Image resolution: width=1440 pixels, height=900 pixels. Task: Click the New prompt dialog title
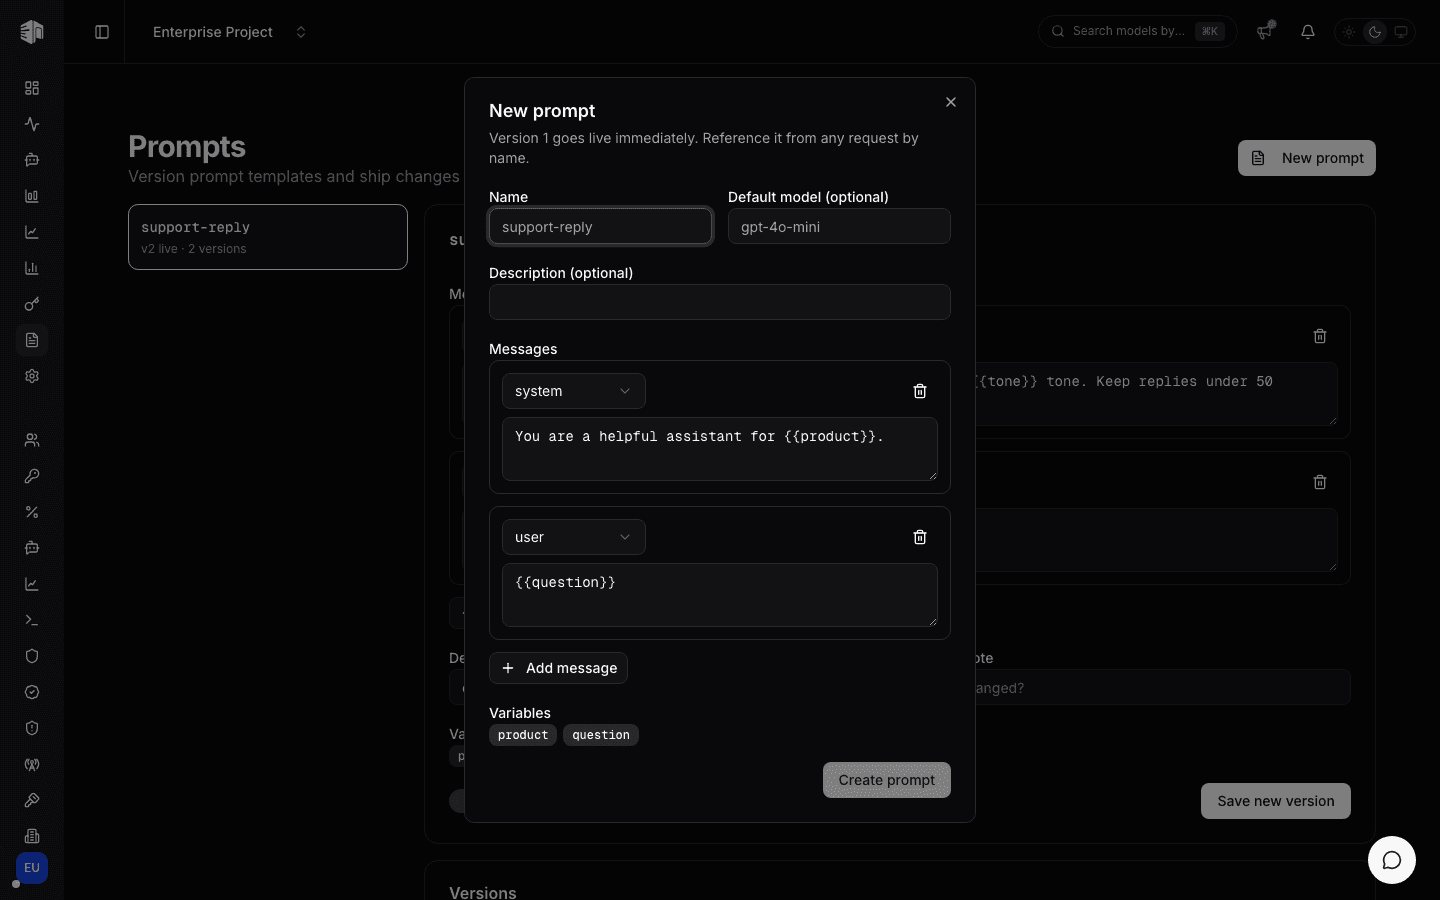click(x=542, y=111)
